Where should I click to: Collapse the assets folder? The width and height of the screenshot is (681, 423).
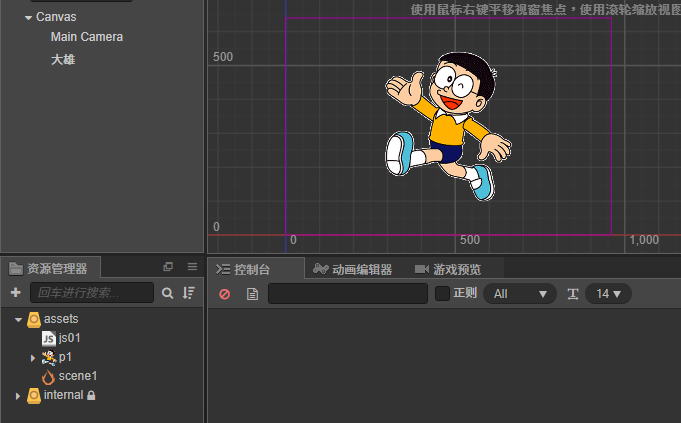coord(18,320)
